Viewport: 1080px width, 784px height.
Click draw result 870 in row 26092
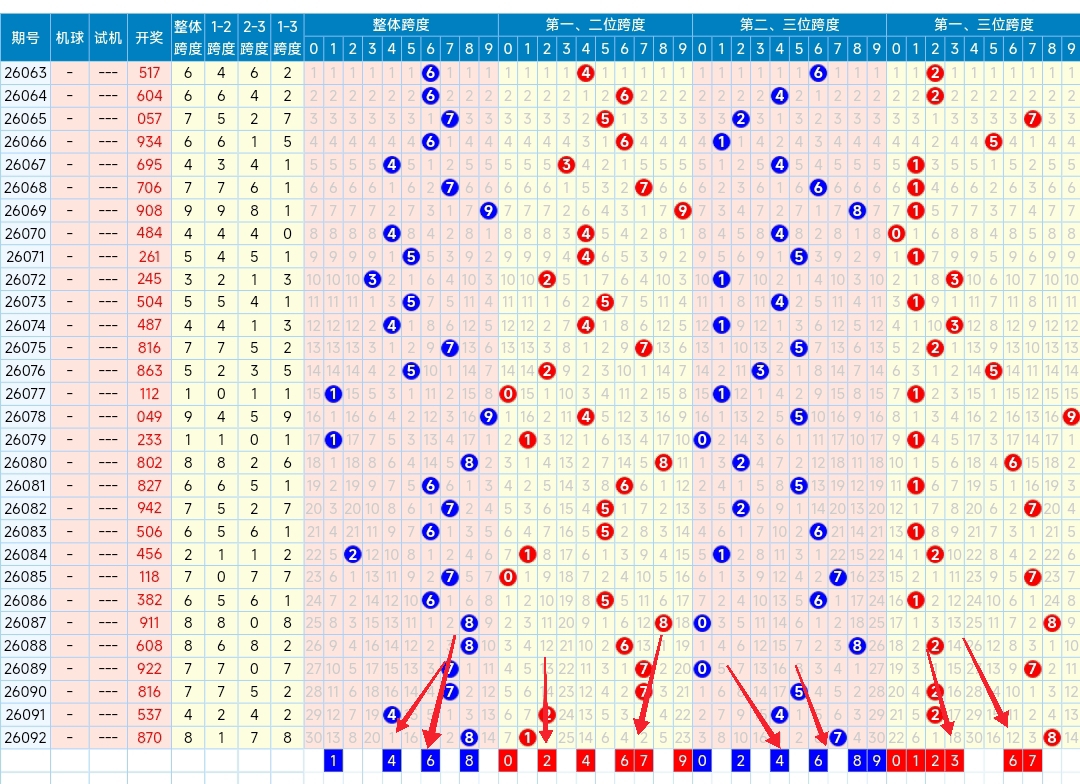149,737
